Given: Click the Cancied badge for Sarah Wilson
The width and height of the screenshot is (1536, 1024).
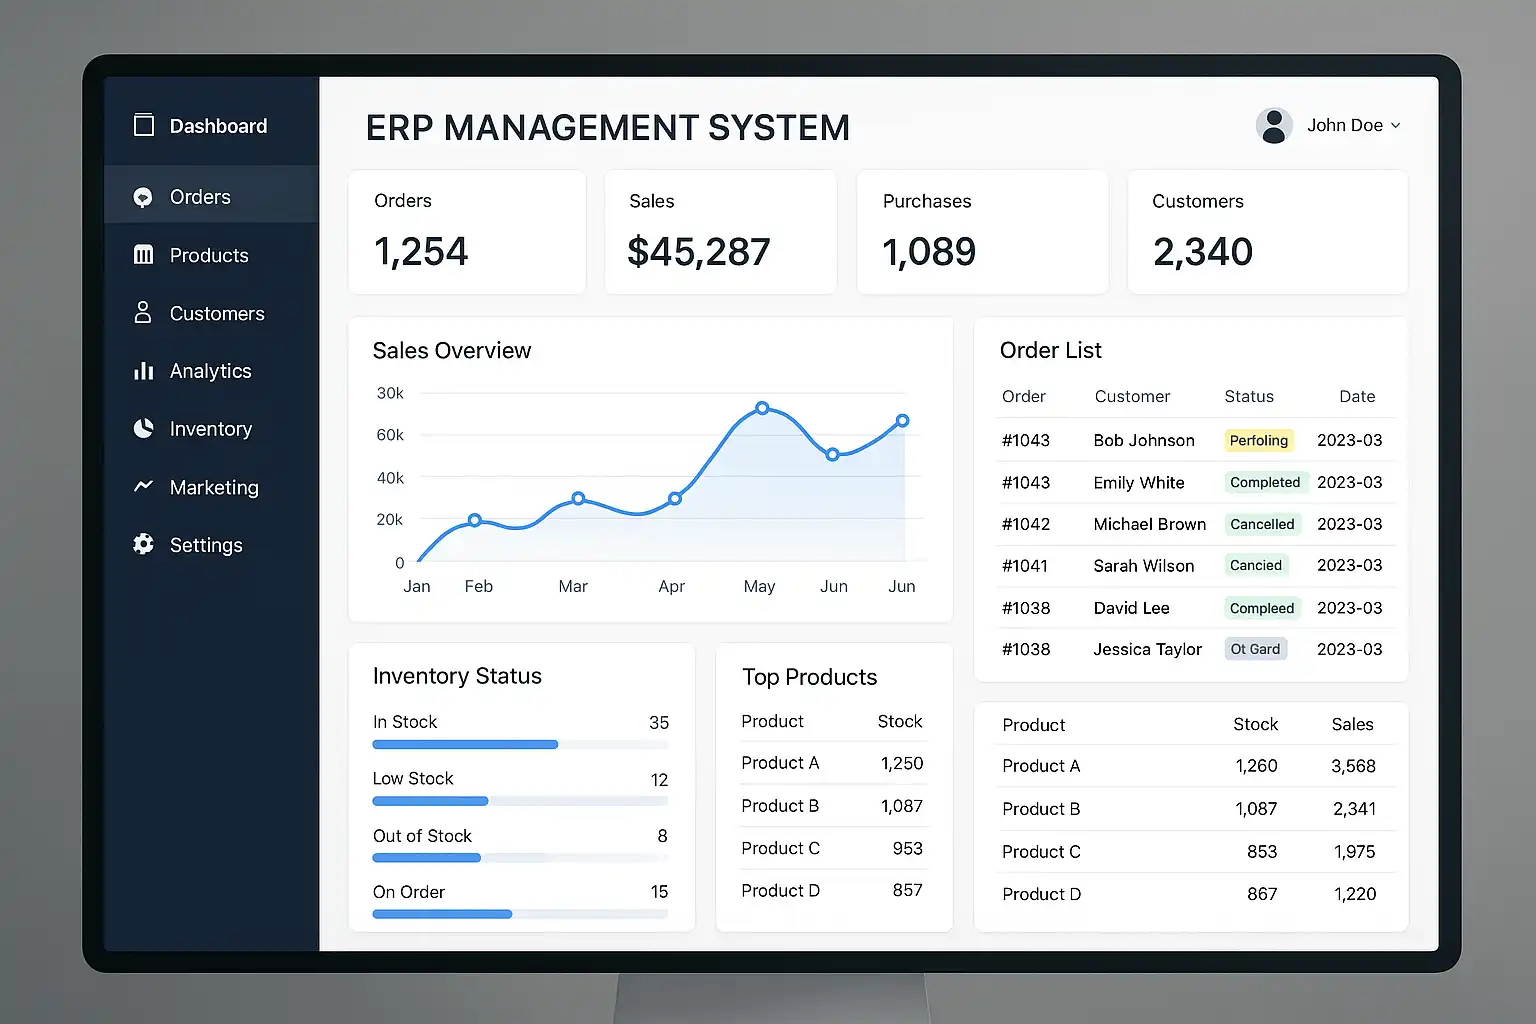Looking at the screenshot, I should click(1256, 565).
